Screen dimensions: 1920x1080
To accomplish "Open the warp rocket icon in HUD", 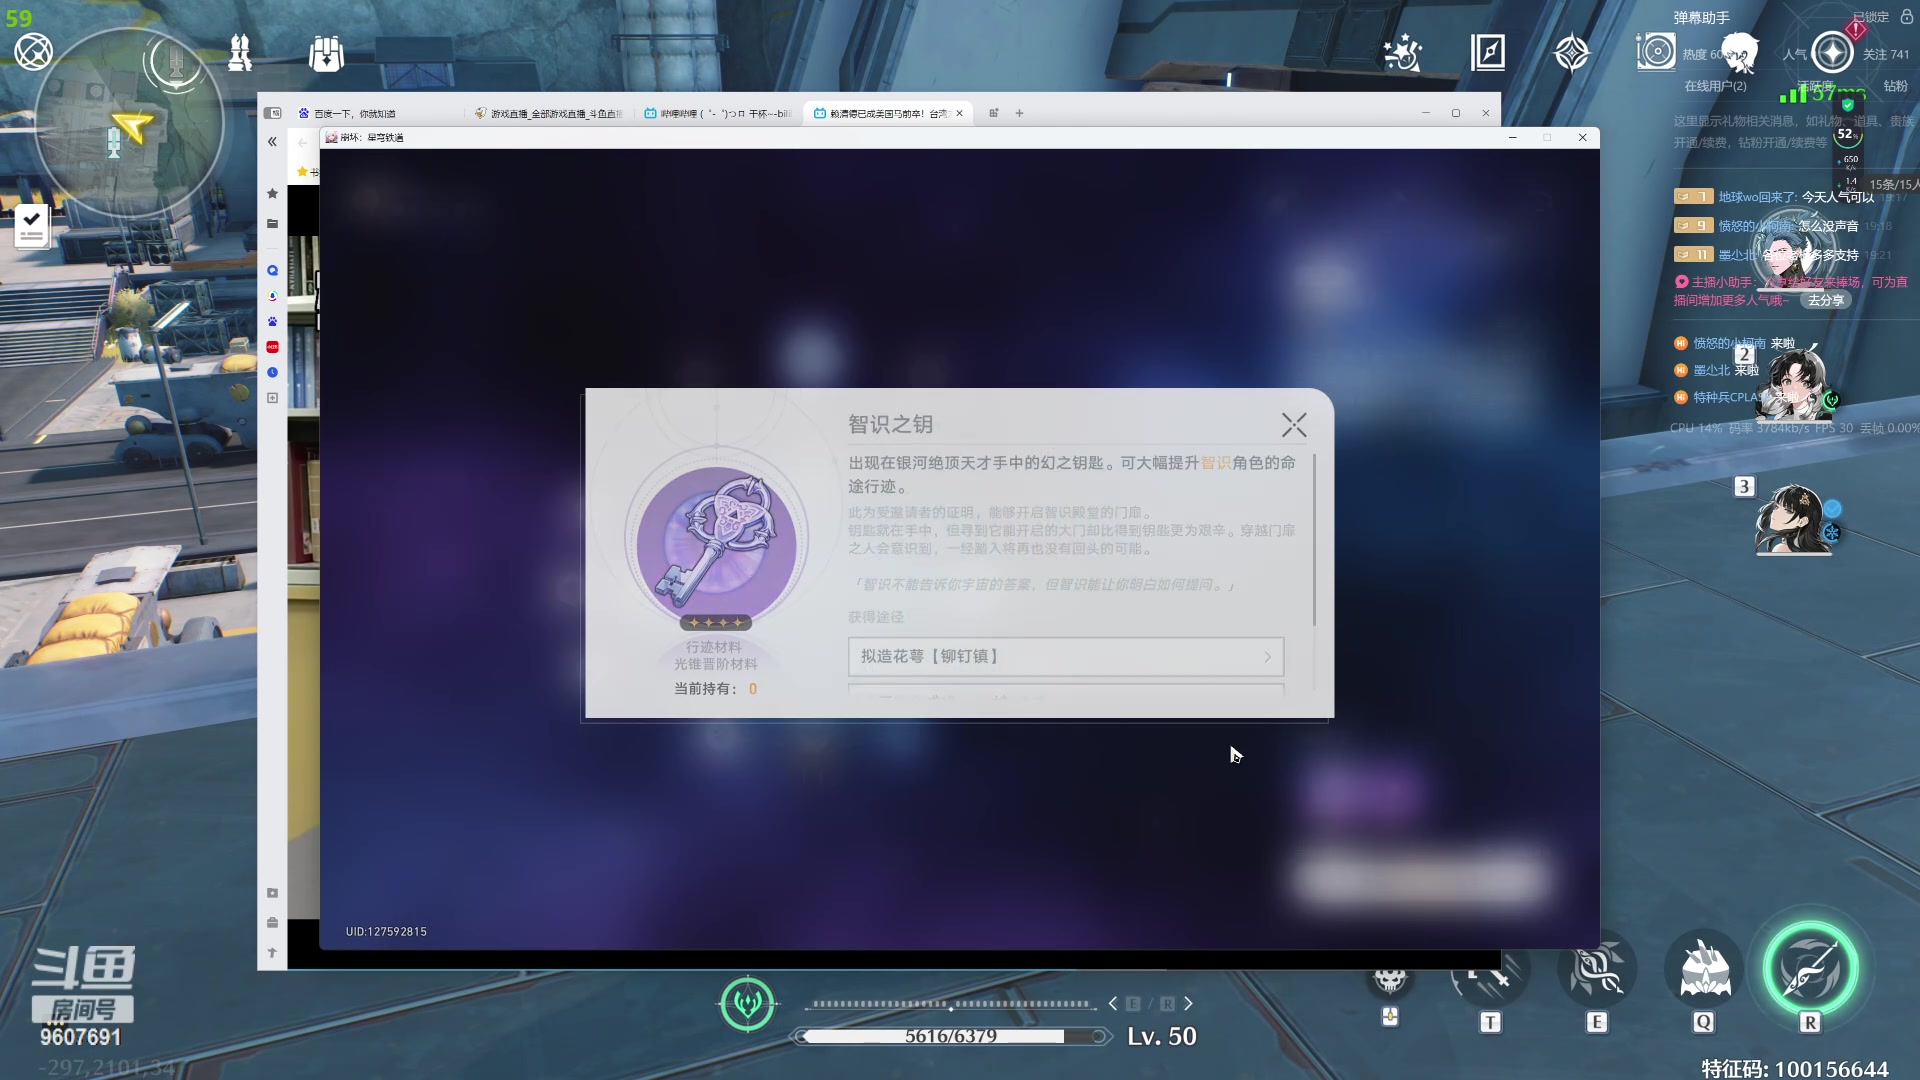I will tap(240, 52).
